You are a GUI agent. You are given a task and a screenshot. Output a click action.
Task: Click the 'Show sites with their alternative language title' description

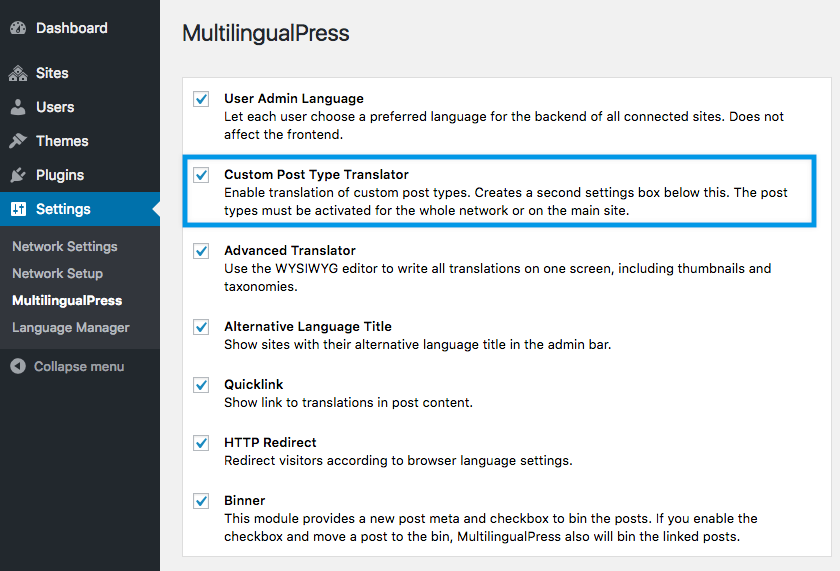pyautogui.click(x=417, y=344)
